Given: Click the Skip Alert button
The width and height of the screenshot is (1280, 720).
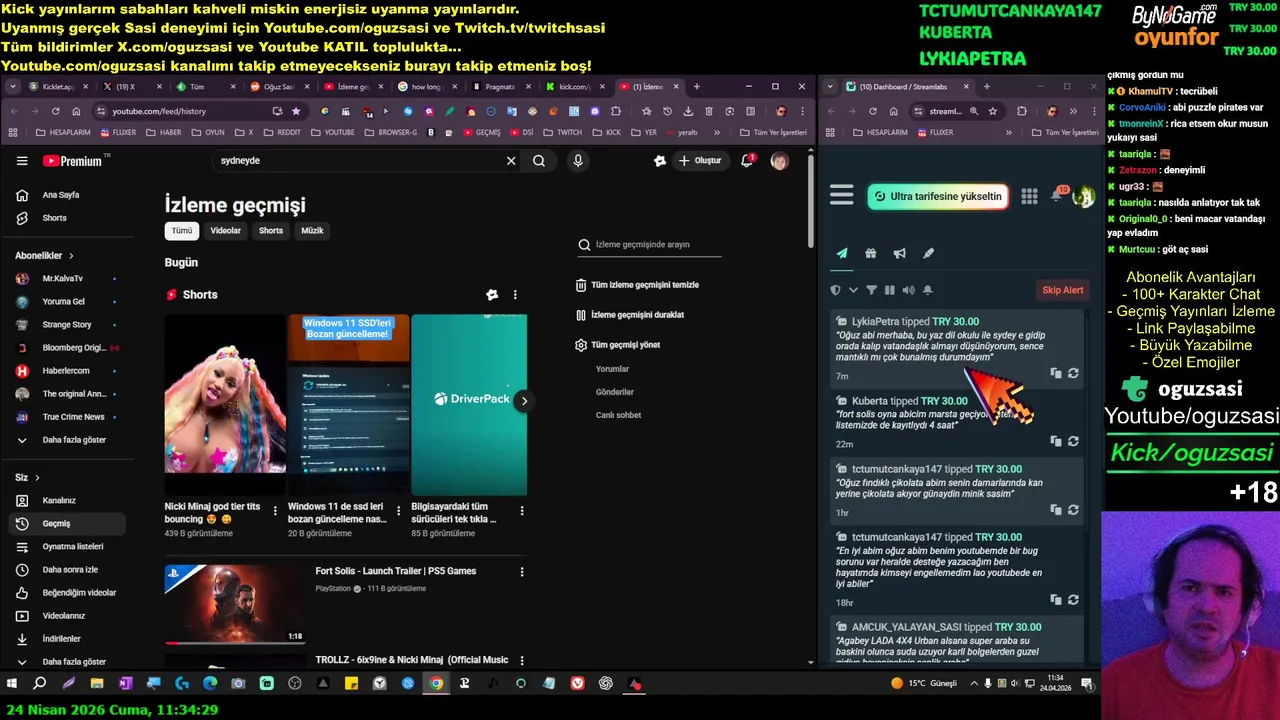Looking at the screenshot, I should point(1063,290).
